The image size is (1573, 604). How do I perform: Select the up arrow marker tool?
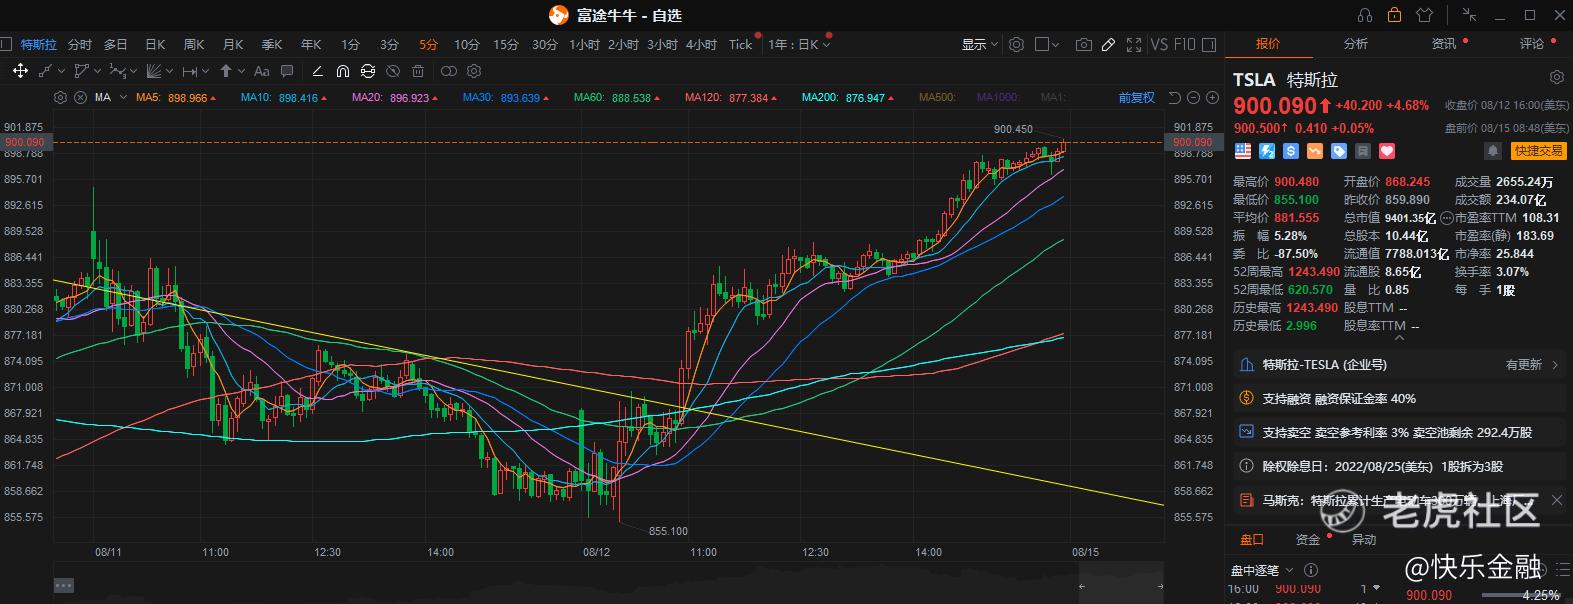(226, 71)
